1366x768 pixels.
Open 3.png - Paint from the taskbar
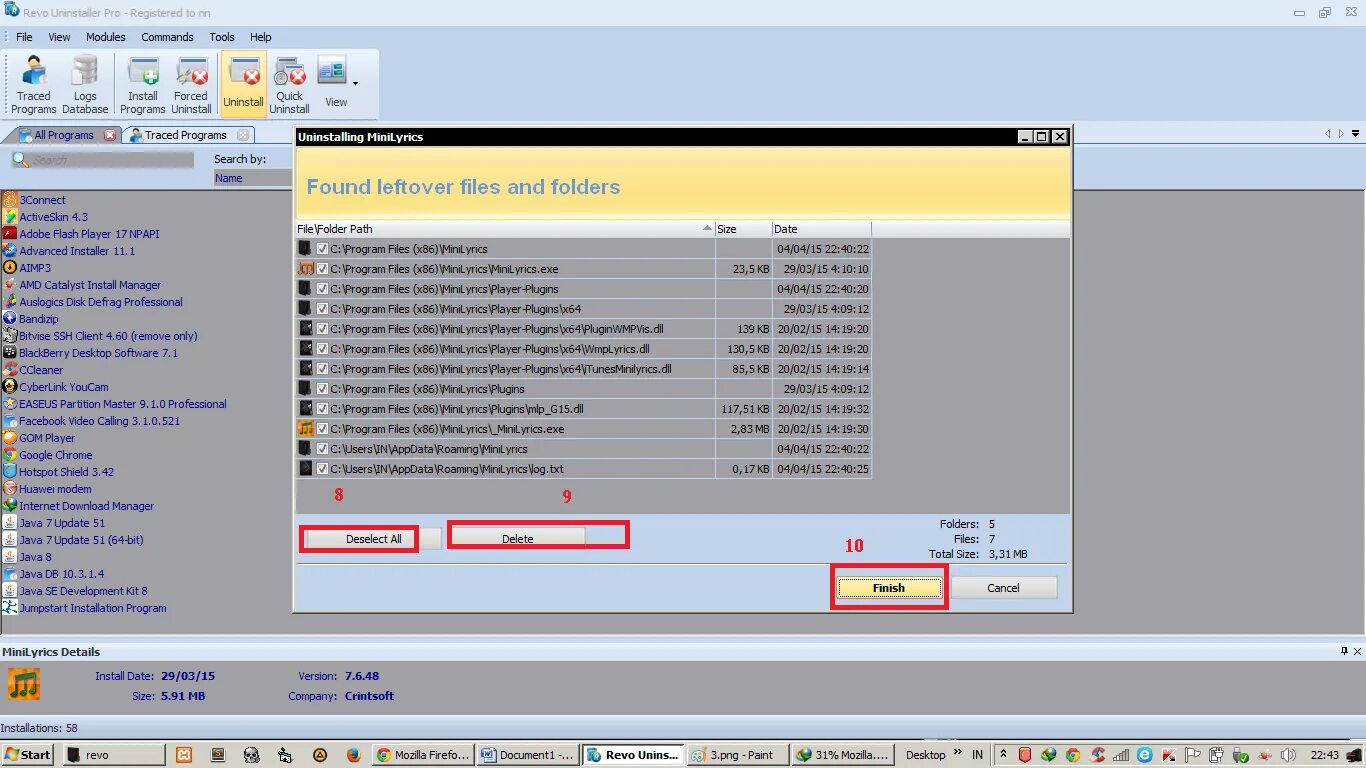click(x=739, y=755)
